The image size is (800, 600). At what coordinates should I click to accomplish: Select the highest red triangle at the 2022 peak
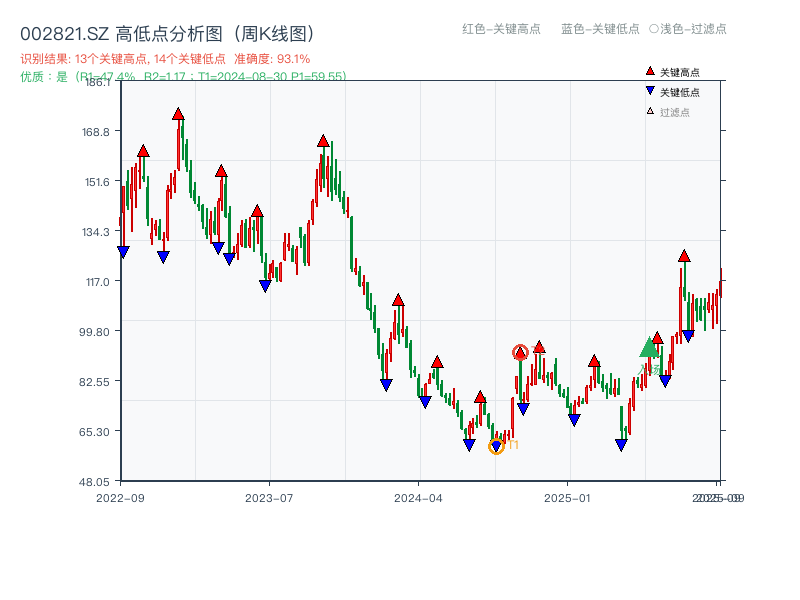(x=178, y=114)
